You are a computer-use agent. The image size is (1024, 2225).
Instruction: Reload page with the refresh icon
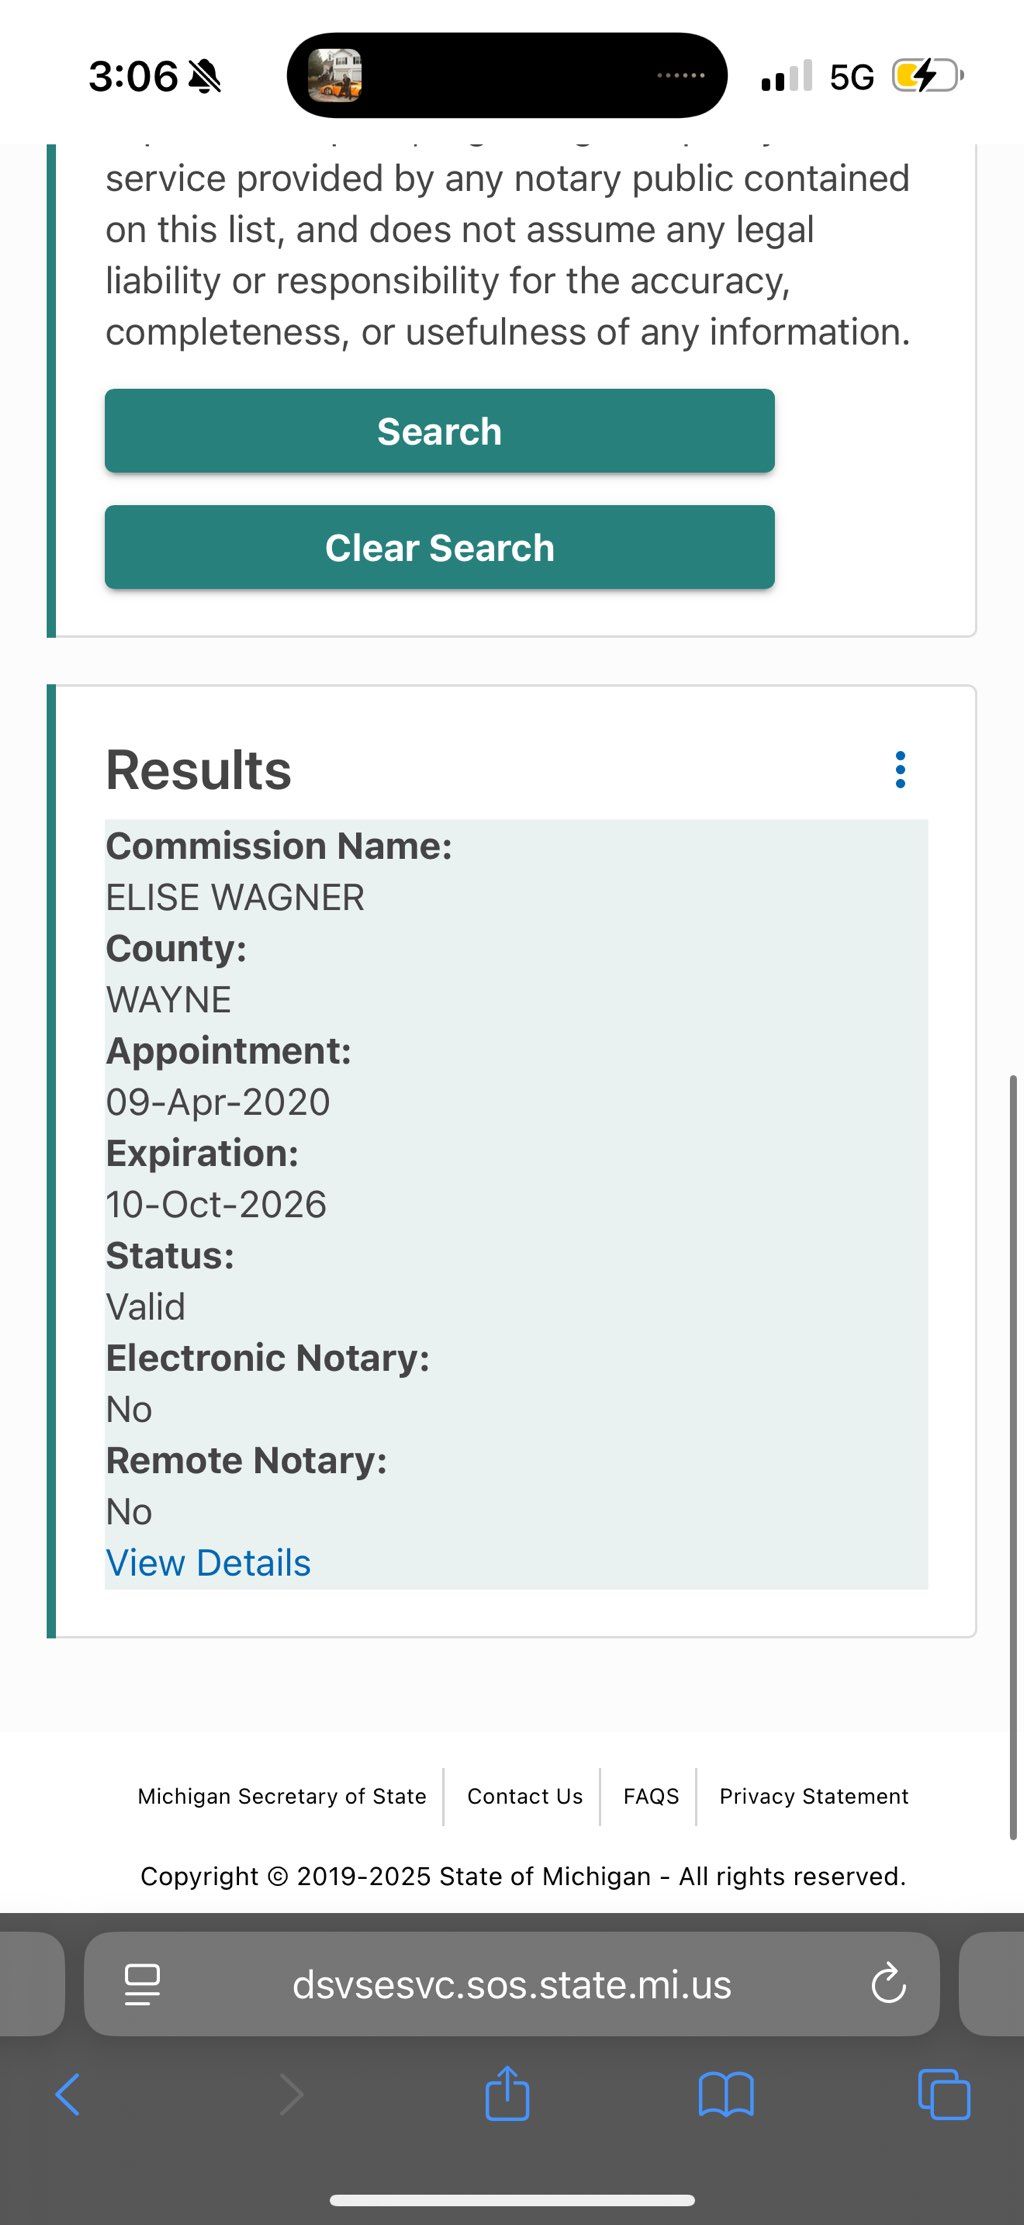[x=888, y=1984]
